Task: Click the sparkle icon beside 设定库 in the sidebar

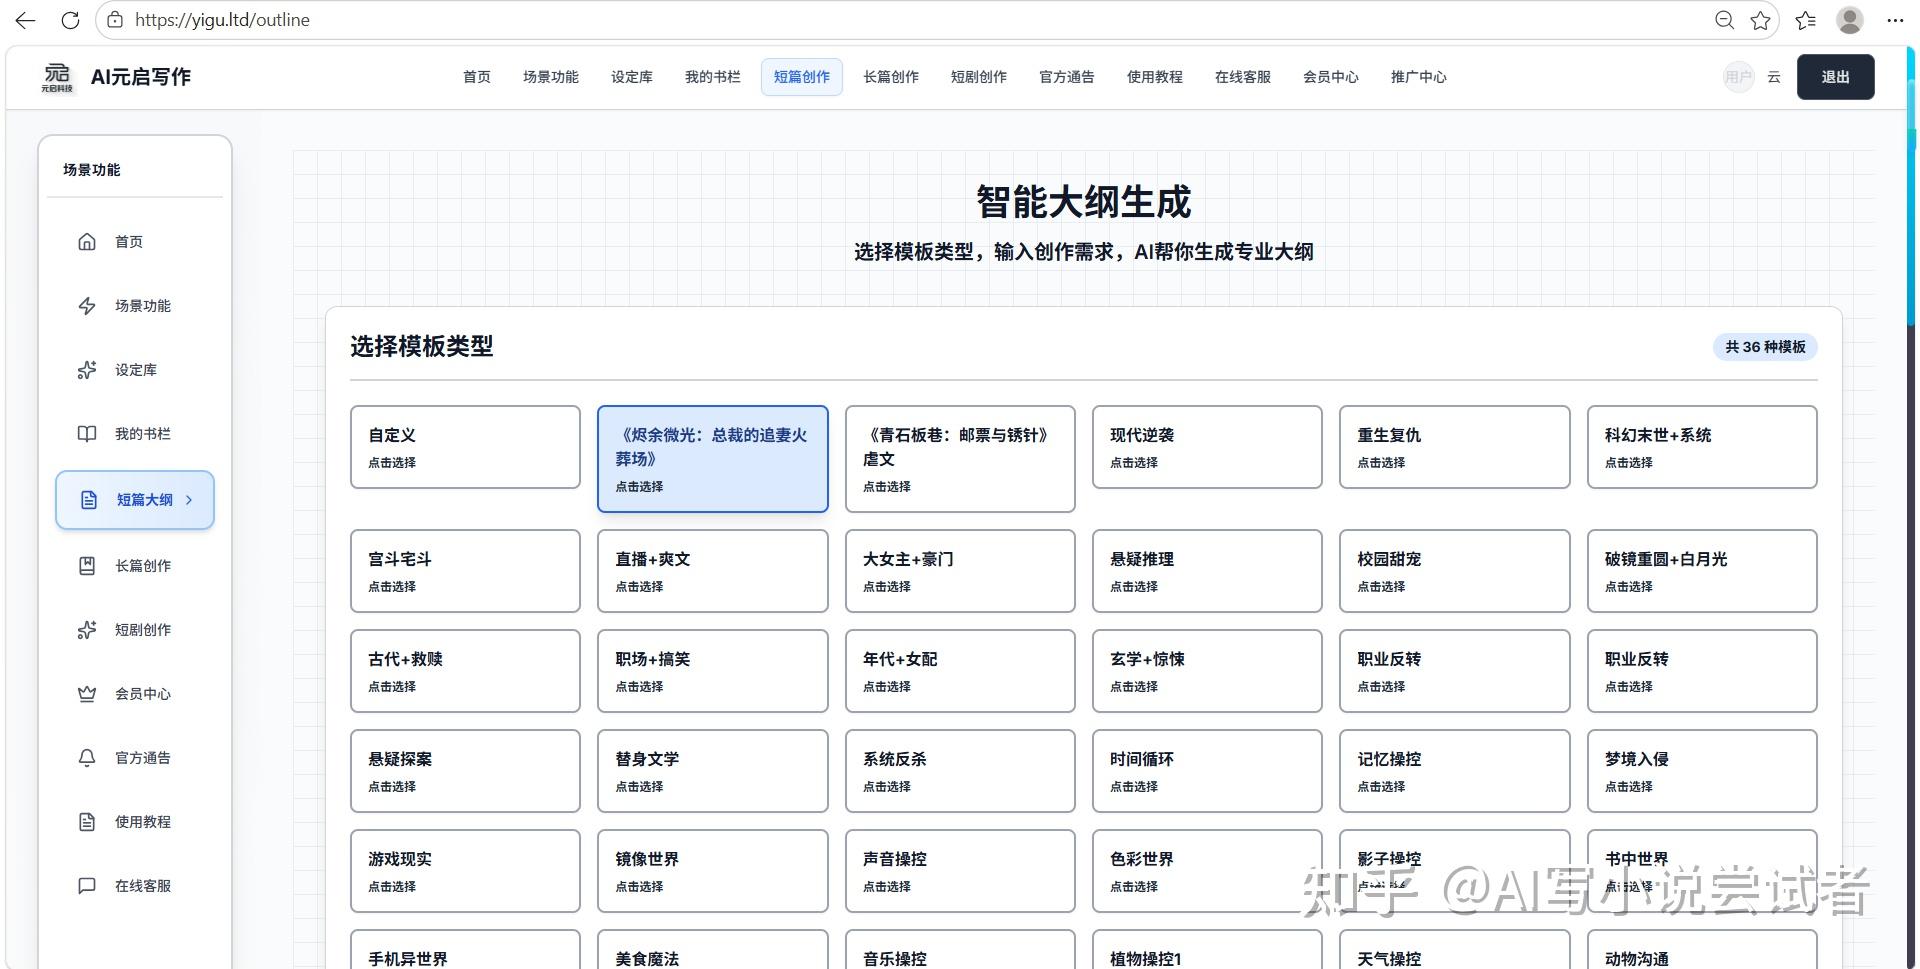Action: pyautogui.click(x=87, y=370)
